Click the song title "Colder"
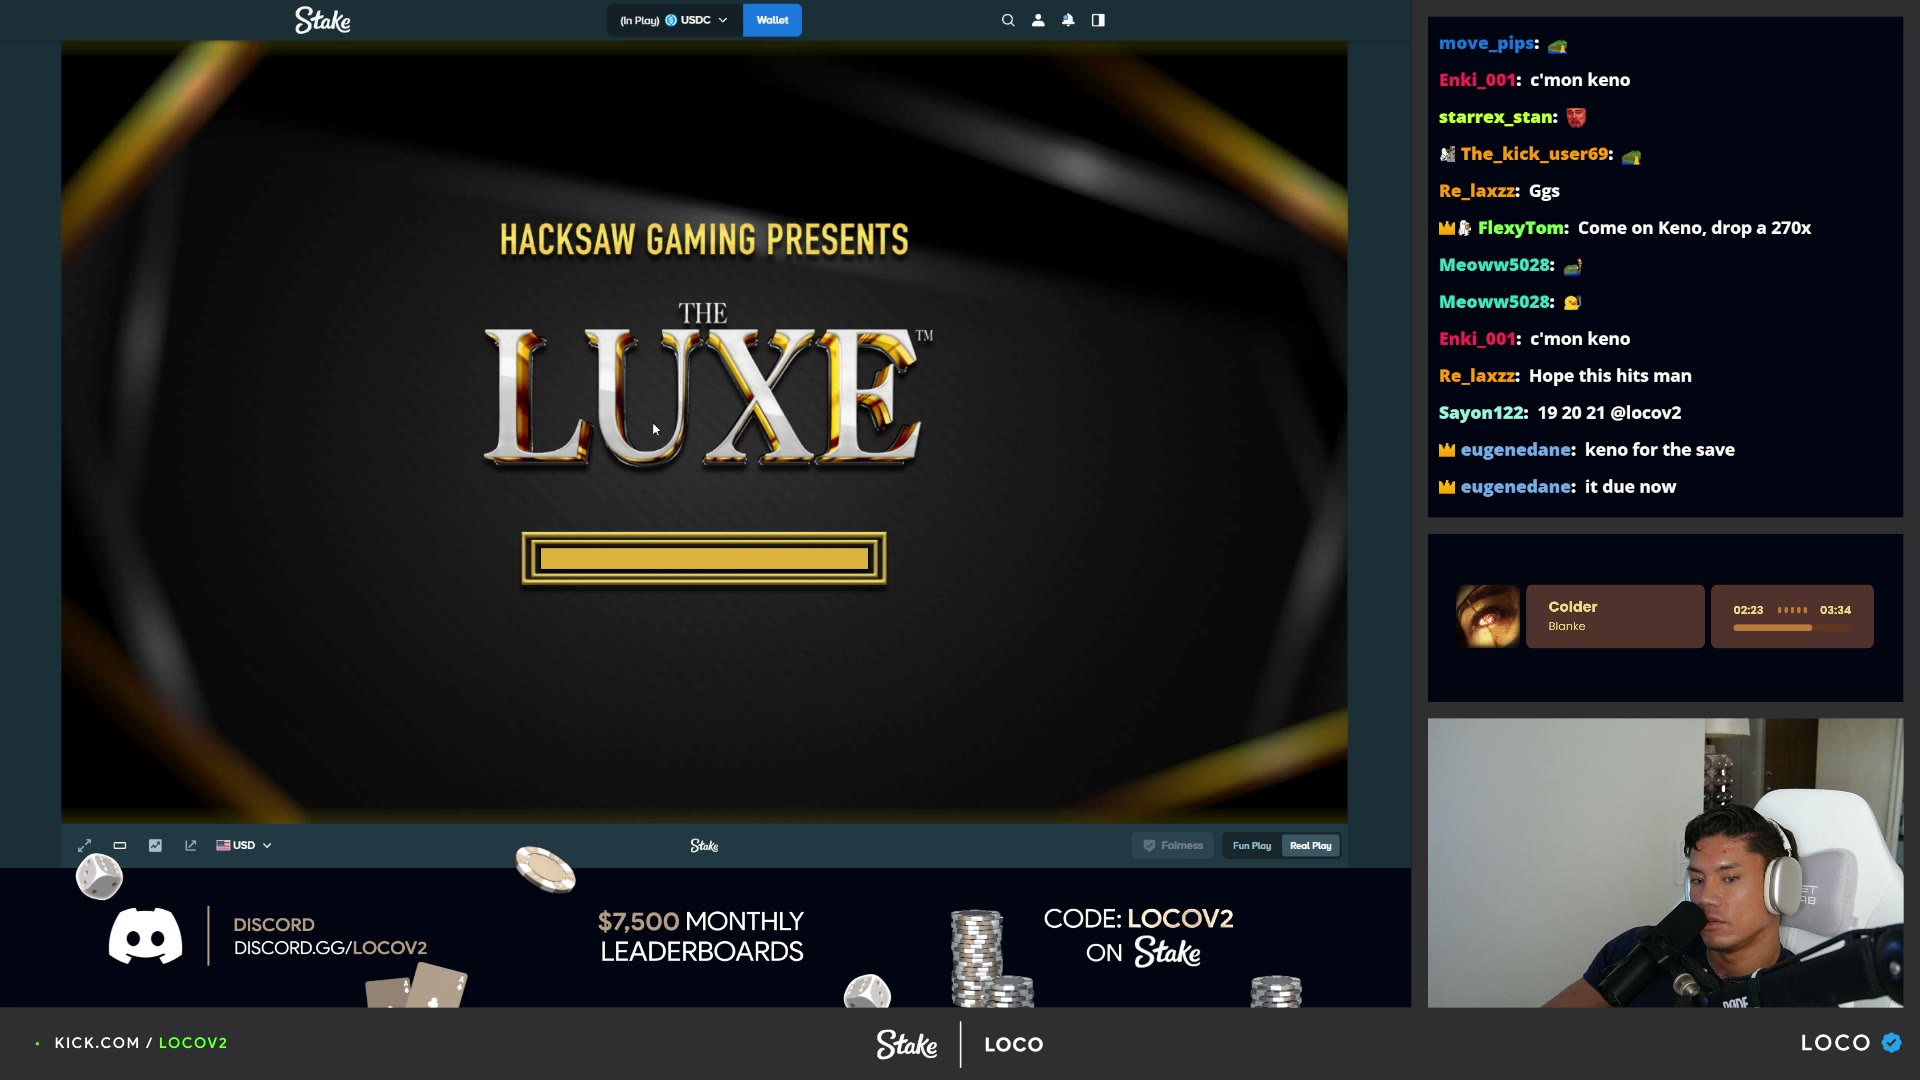Image resolution: width=1920 pixels, height=1080 pixels. 1572,607
